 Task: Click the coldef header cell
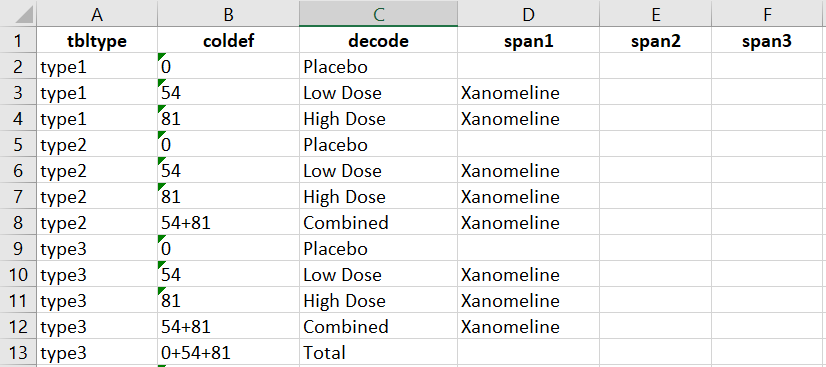228,41
